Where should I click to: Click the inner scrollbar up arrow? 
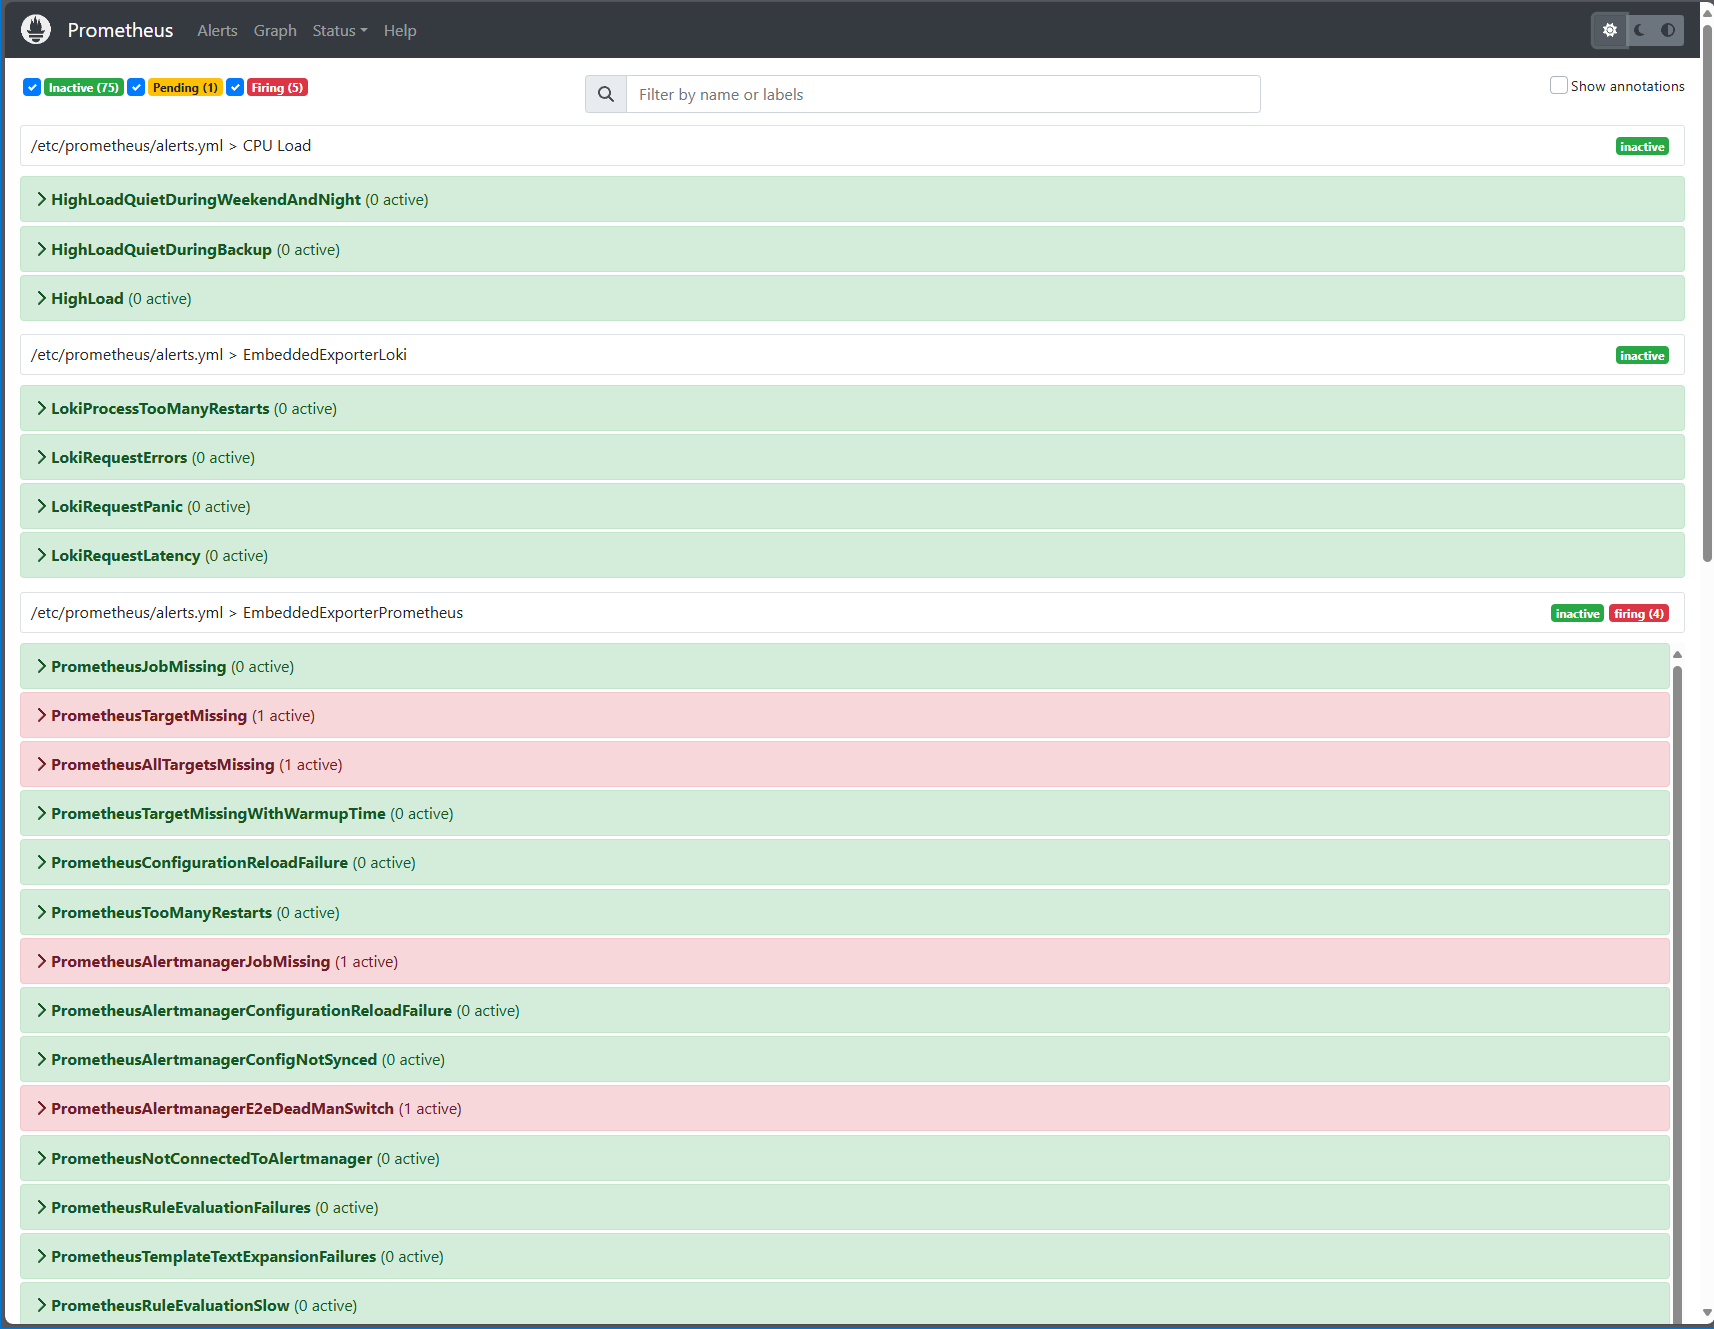(x=1677, y=654)
